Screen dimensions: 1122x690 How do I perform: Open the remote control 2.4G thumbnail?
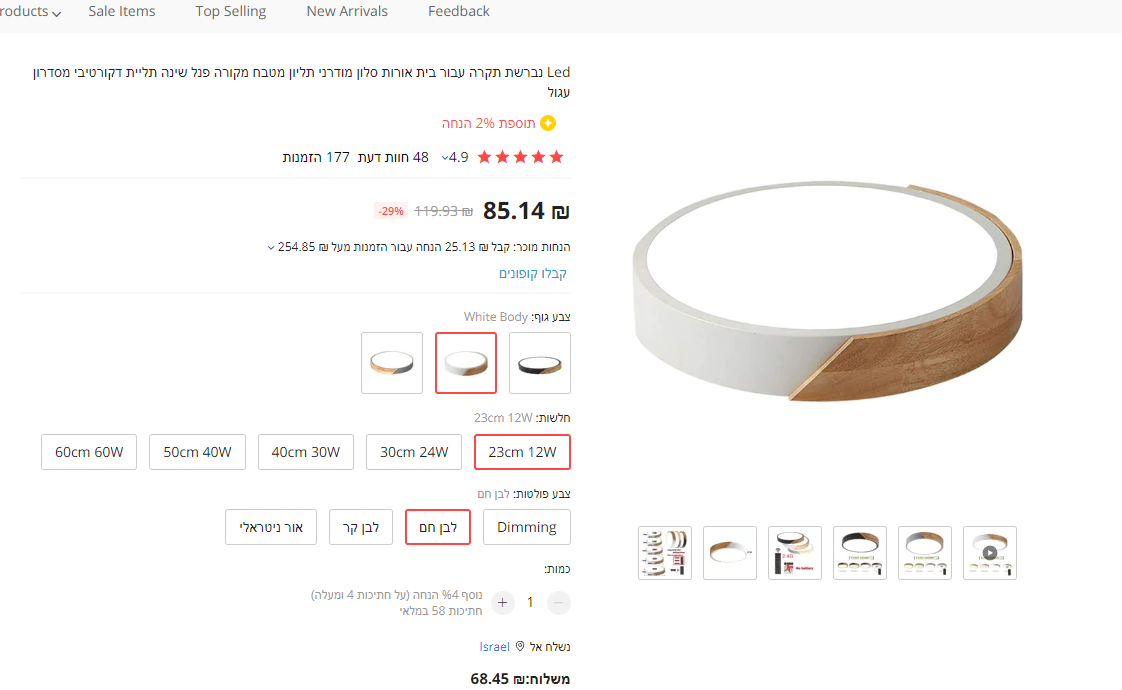coord(795,552)
